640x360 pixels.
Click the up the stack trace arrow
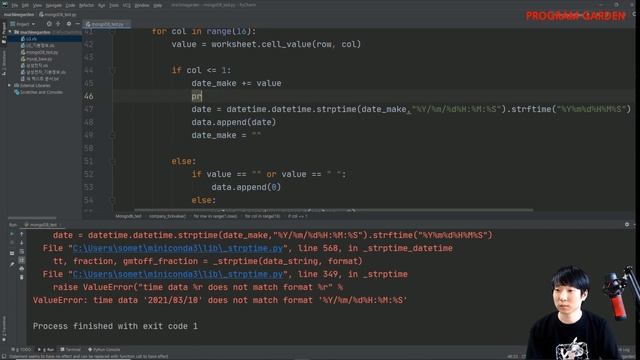[22, 234]
